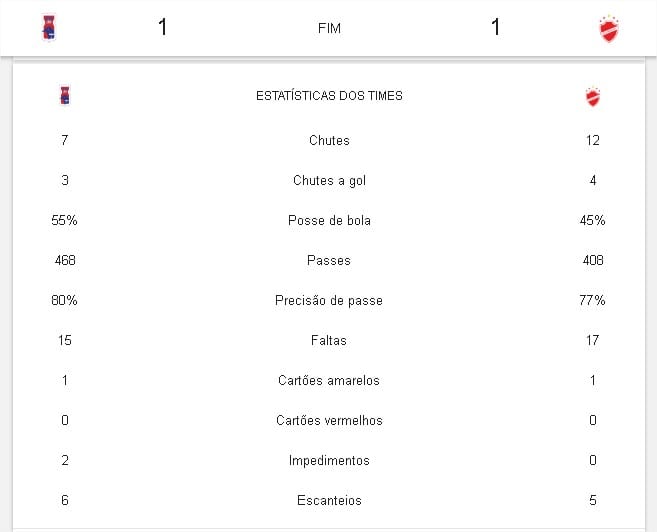657x532 pixels.
Task: Select the Cartões amarelos label
Action: point(329,380)
